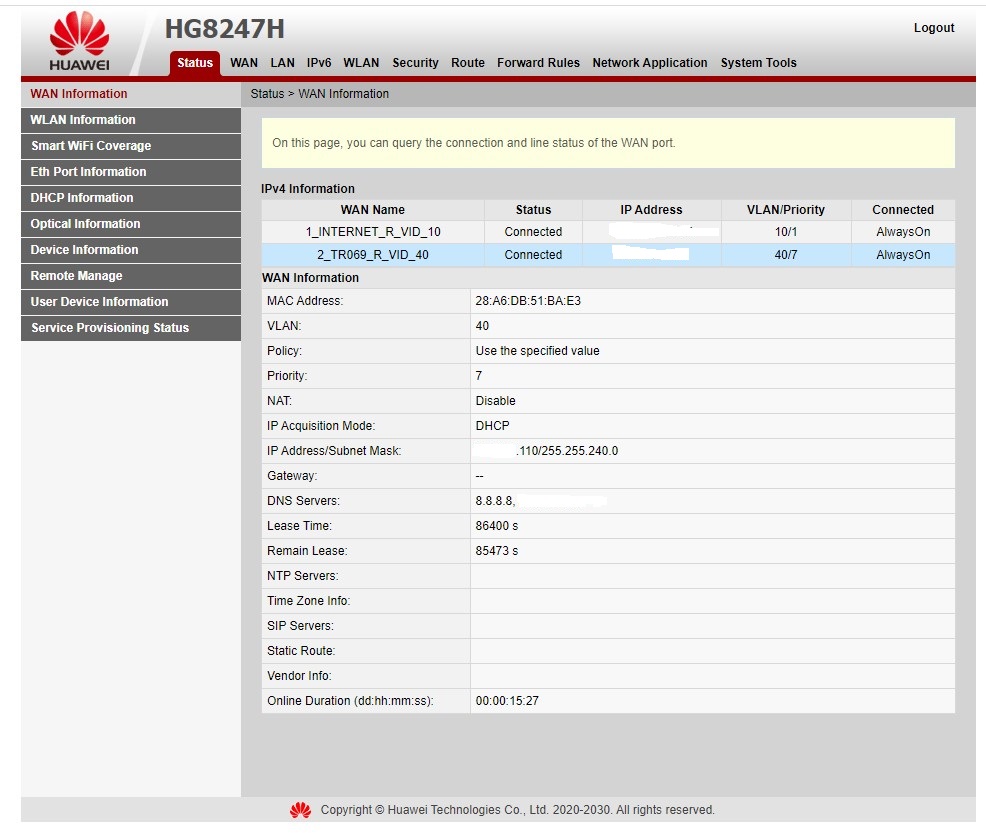The image size is (986, 833).
Task: Click the Static Route label
Action: click(x=301, y=651)
